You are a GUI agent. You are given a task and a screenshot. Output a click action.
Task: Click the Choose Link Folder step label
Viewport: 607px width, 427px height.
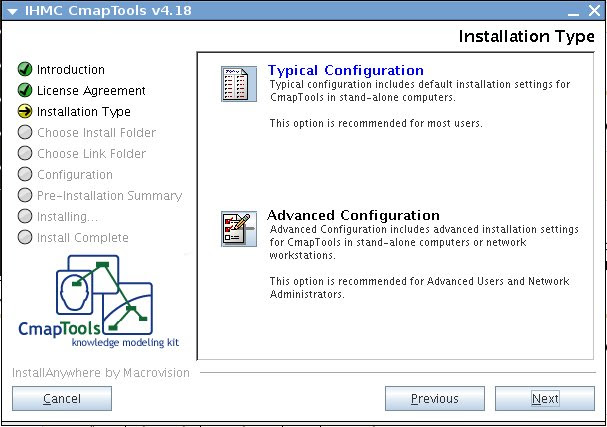pos(91,154)
